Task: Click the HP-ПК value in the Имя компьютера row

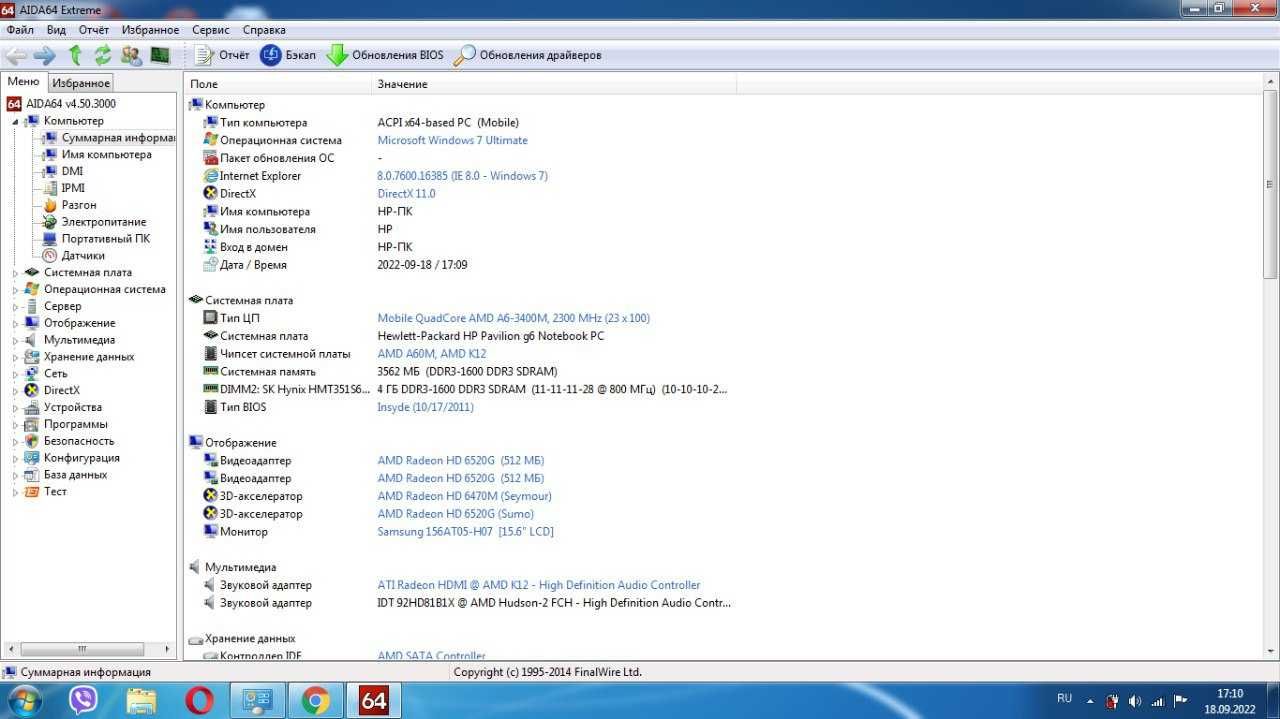Action: 395,212
